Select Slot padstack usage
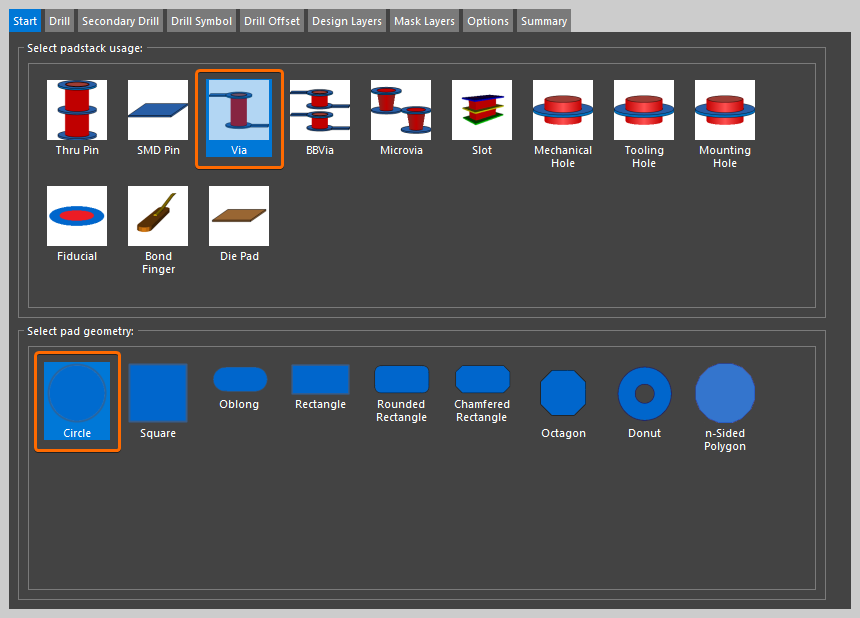 [x=482, y=110]
